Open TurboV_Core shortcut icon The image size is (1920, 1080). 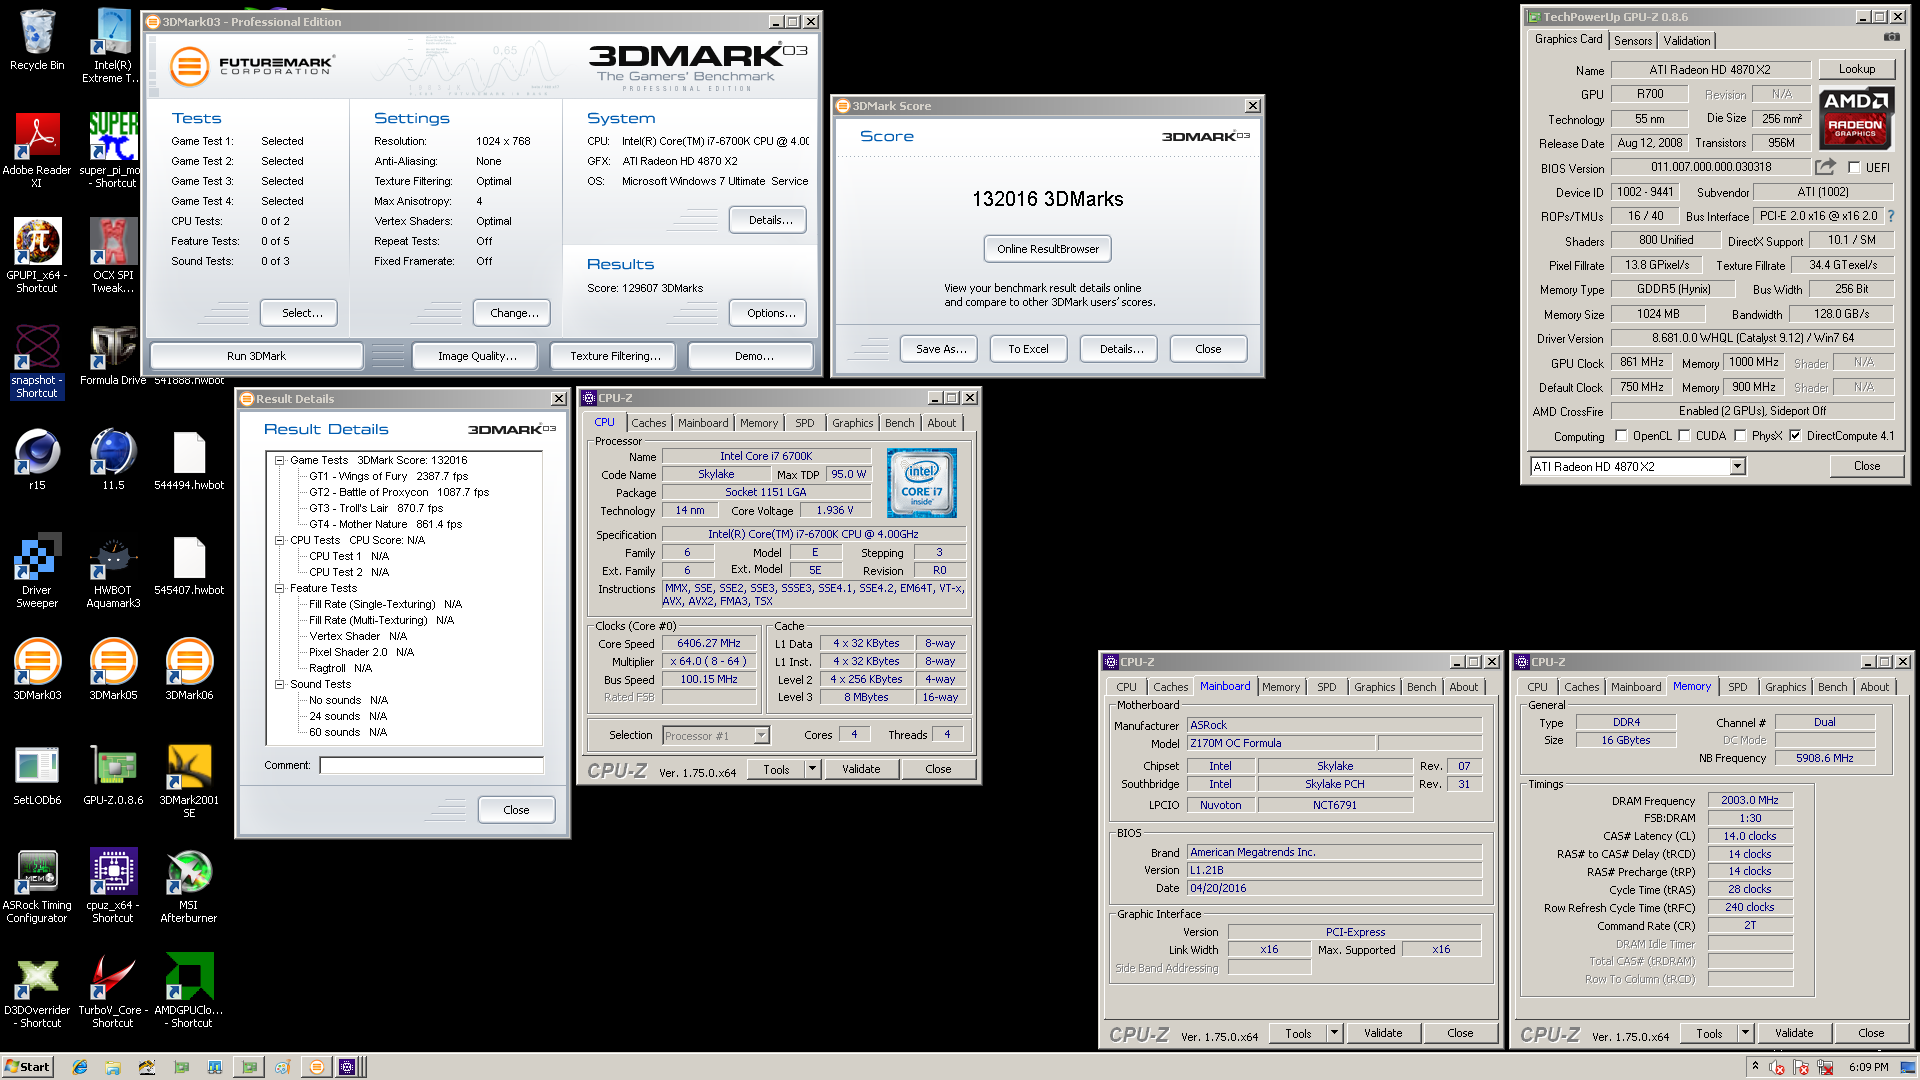[113, 991]
